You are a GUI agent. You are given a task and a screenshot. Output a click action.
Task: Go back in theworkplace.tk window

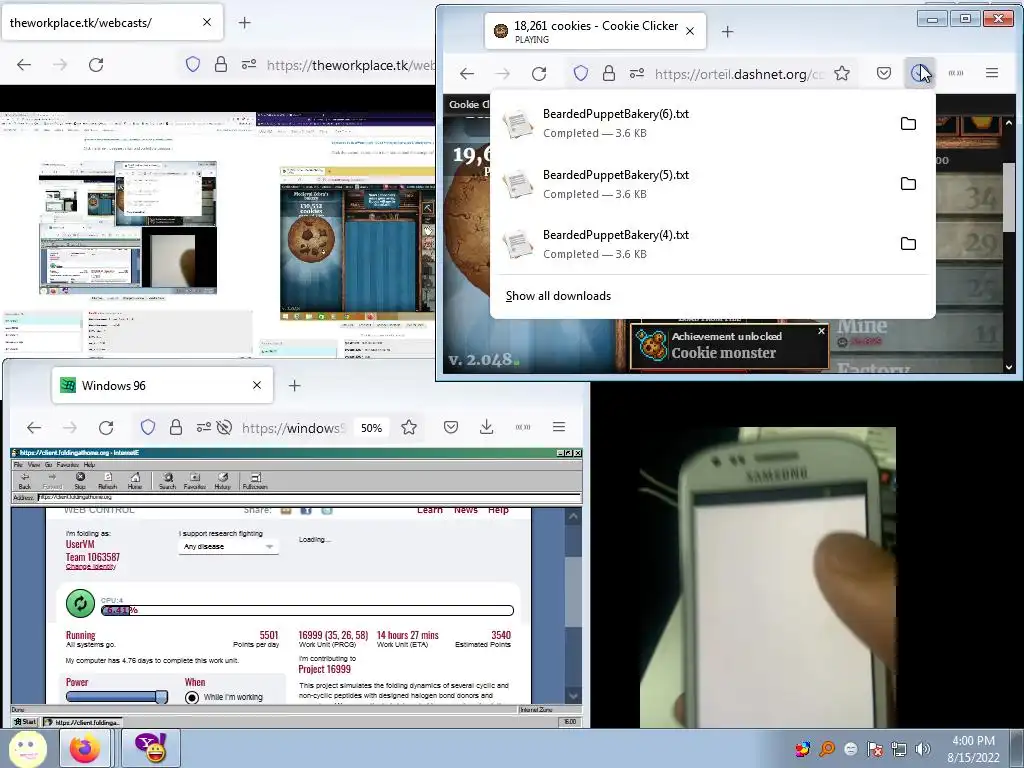pos(24,65)
